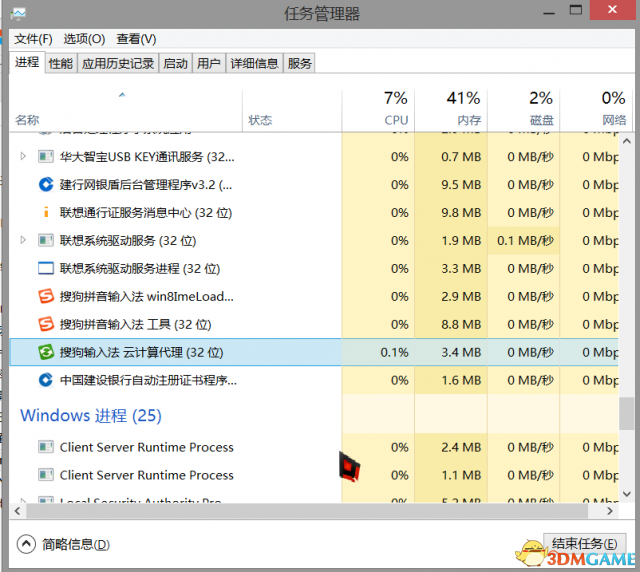Select the 联想系统驱动服务进程 (32 位) row
Image resolution: width=640 pixels, height=572 pixels.
coord(314,268)
